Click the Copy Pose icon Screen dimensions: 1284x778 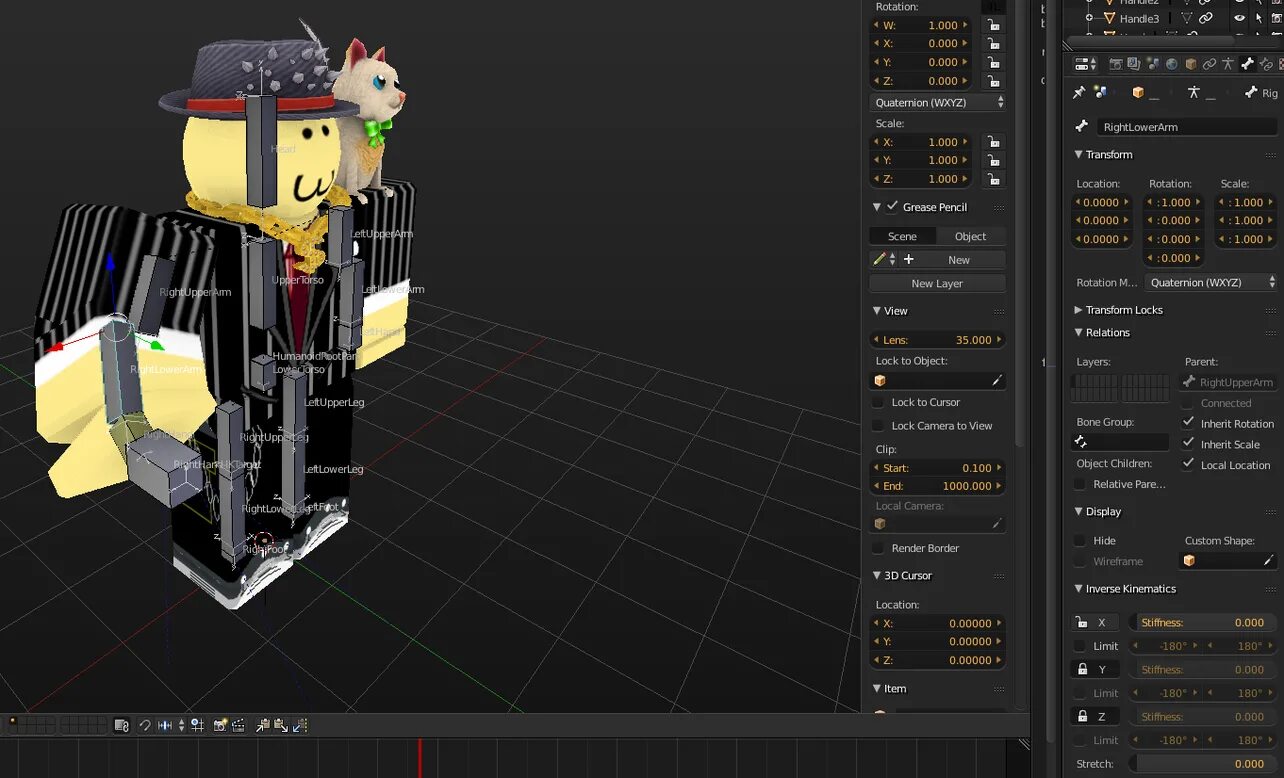(263, 725)
